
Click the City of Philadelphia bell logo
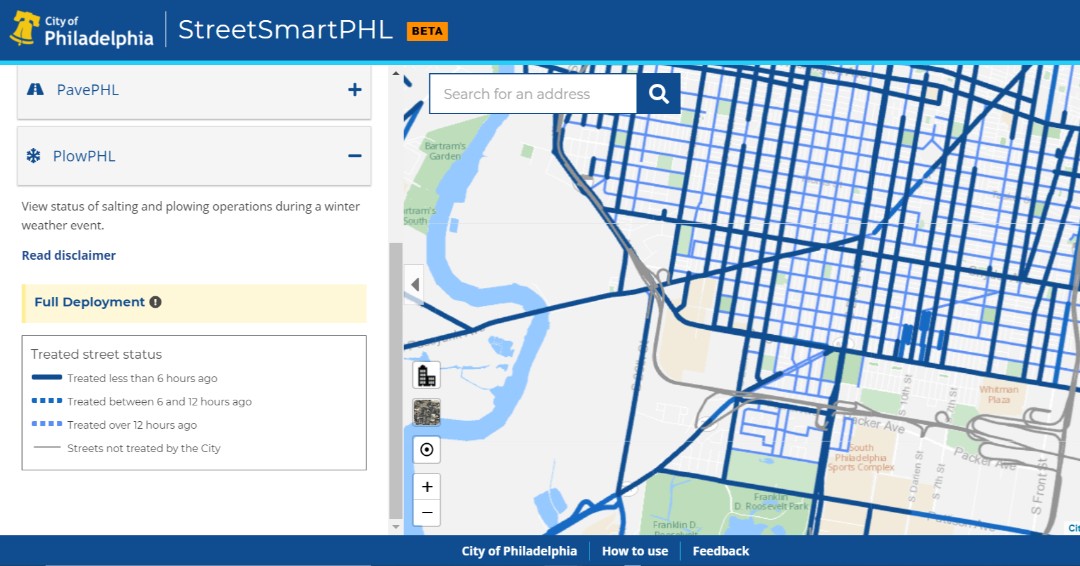point(25,30)
